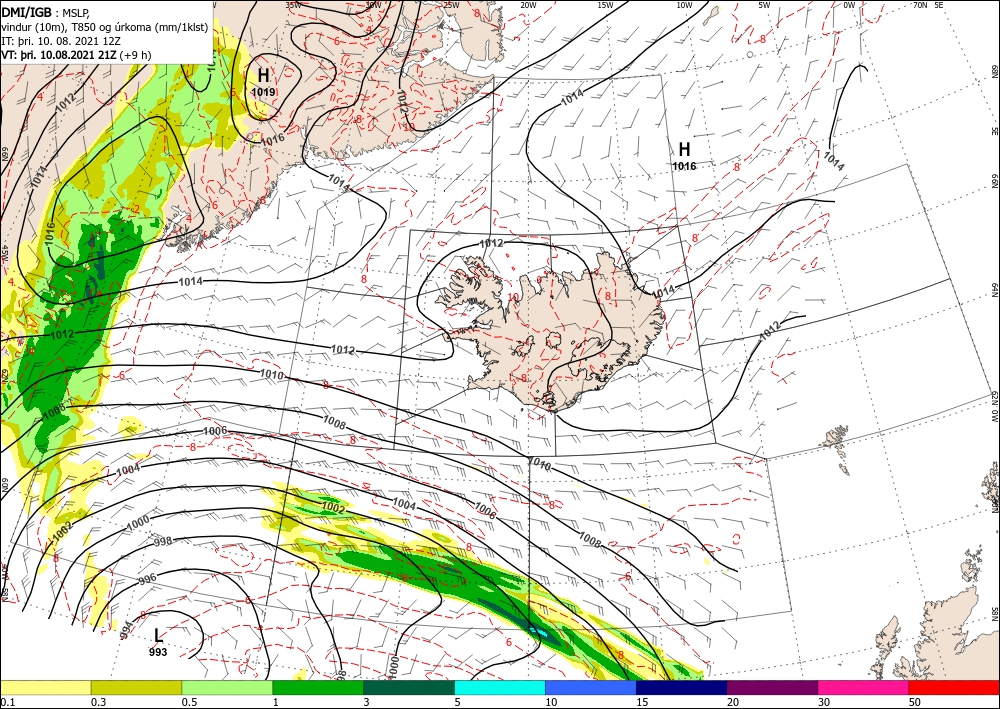
Task: Click the 'VT: þri. 10.08.2021 21Z' valid time line
Action: click(x=76, y=55)
